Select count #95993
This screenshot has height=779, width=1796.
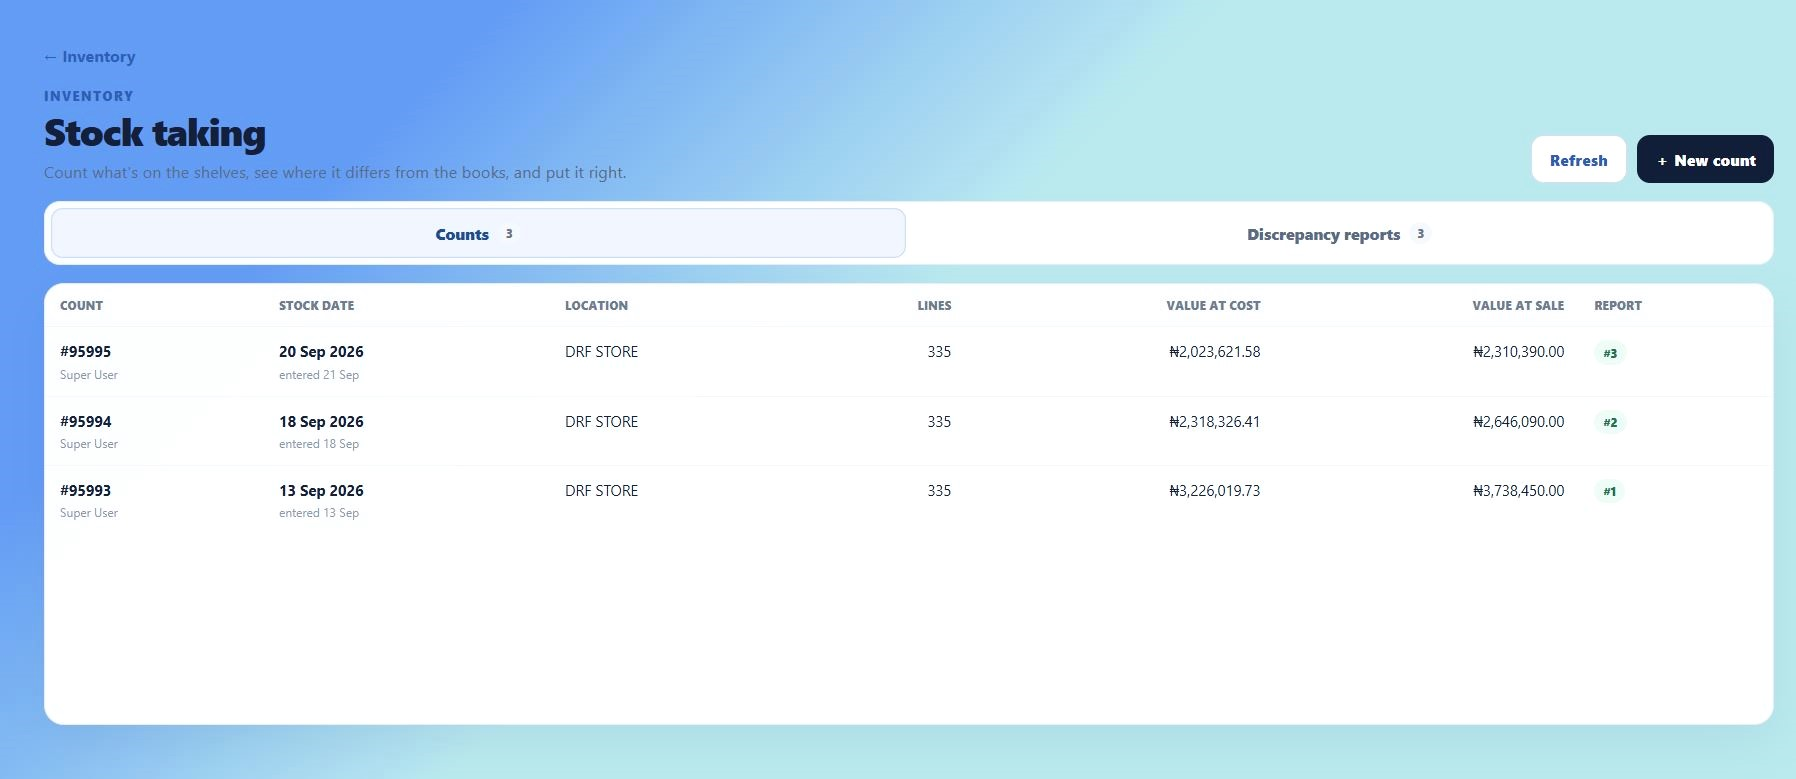(x=86, y=491)
